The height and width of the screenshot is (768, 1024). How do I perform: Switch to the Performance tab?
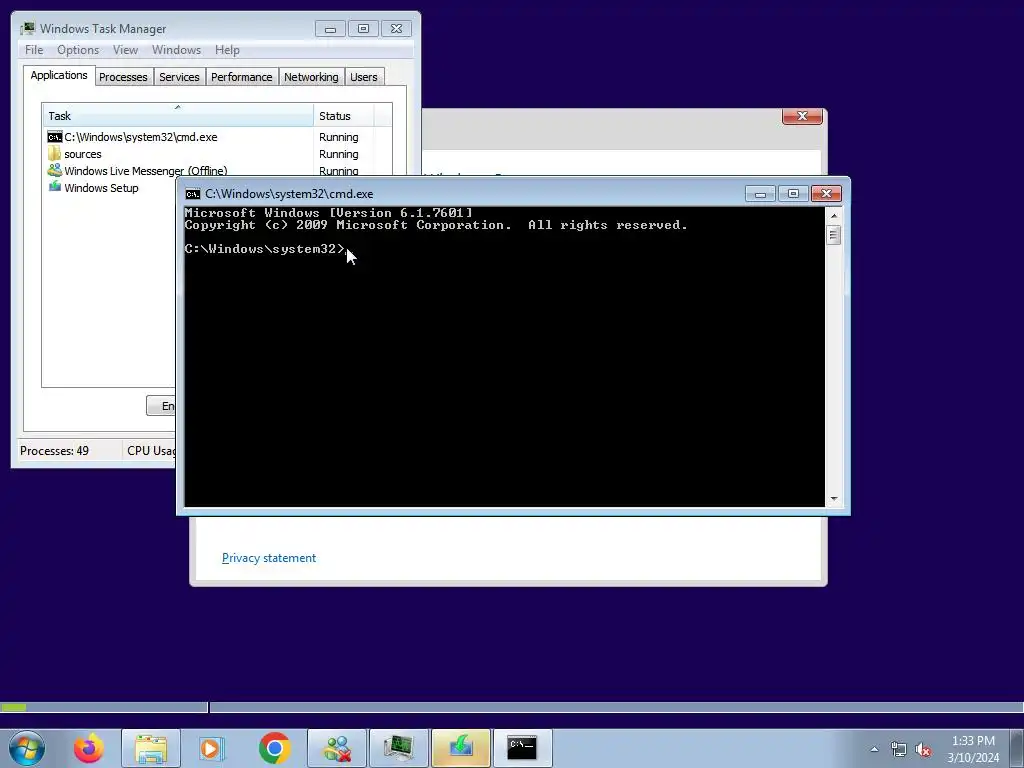click(242, 77)
